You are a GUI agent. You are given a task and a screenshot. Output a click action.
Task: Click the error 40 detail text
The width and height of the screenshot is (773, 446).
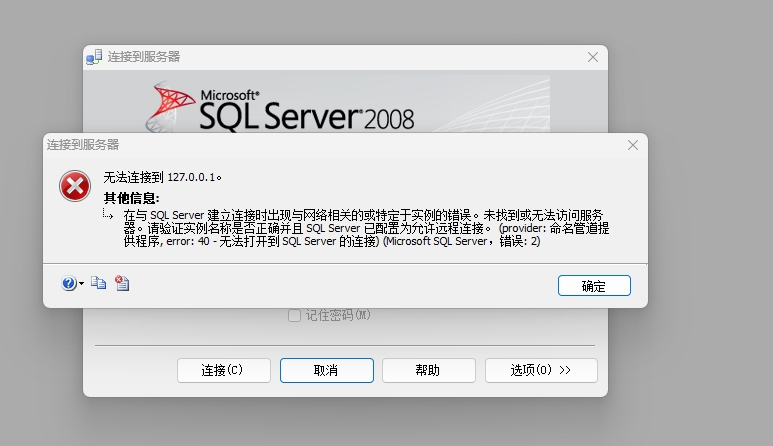pos(330,241)
